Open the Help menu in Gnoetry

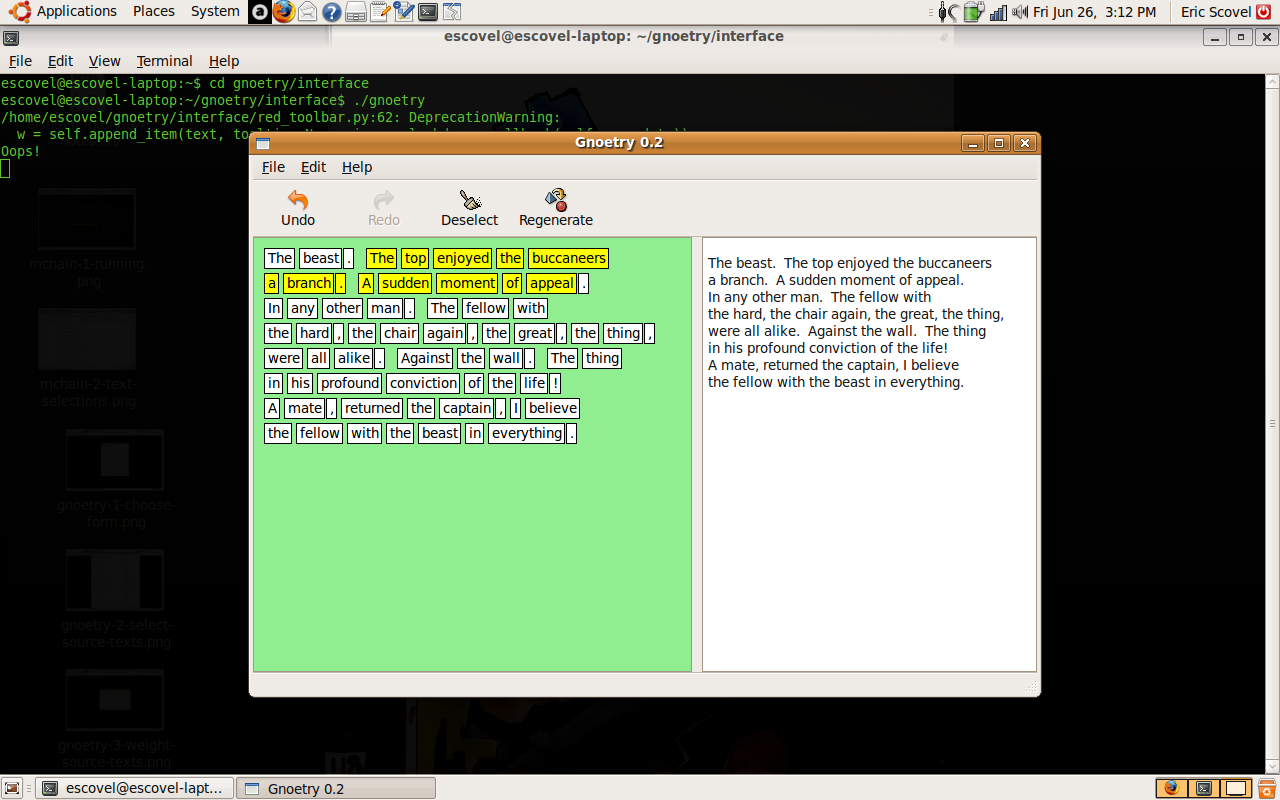coord(356,167)
